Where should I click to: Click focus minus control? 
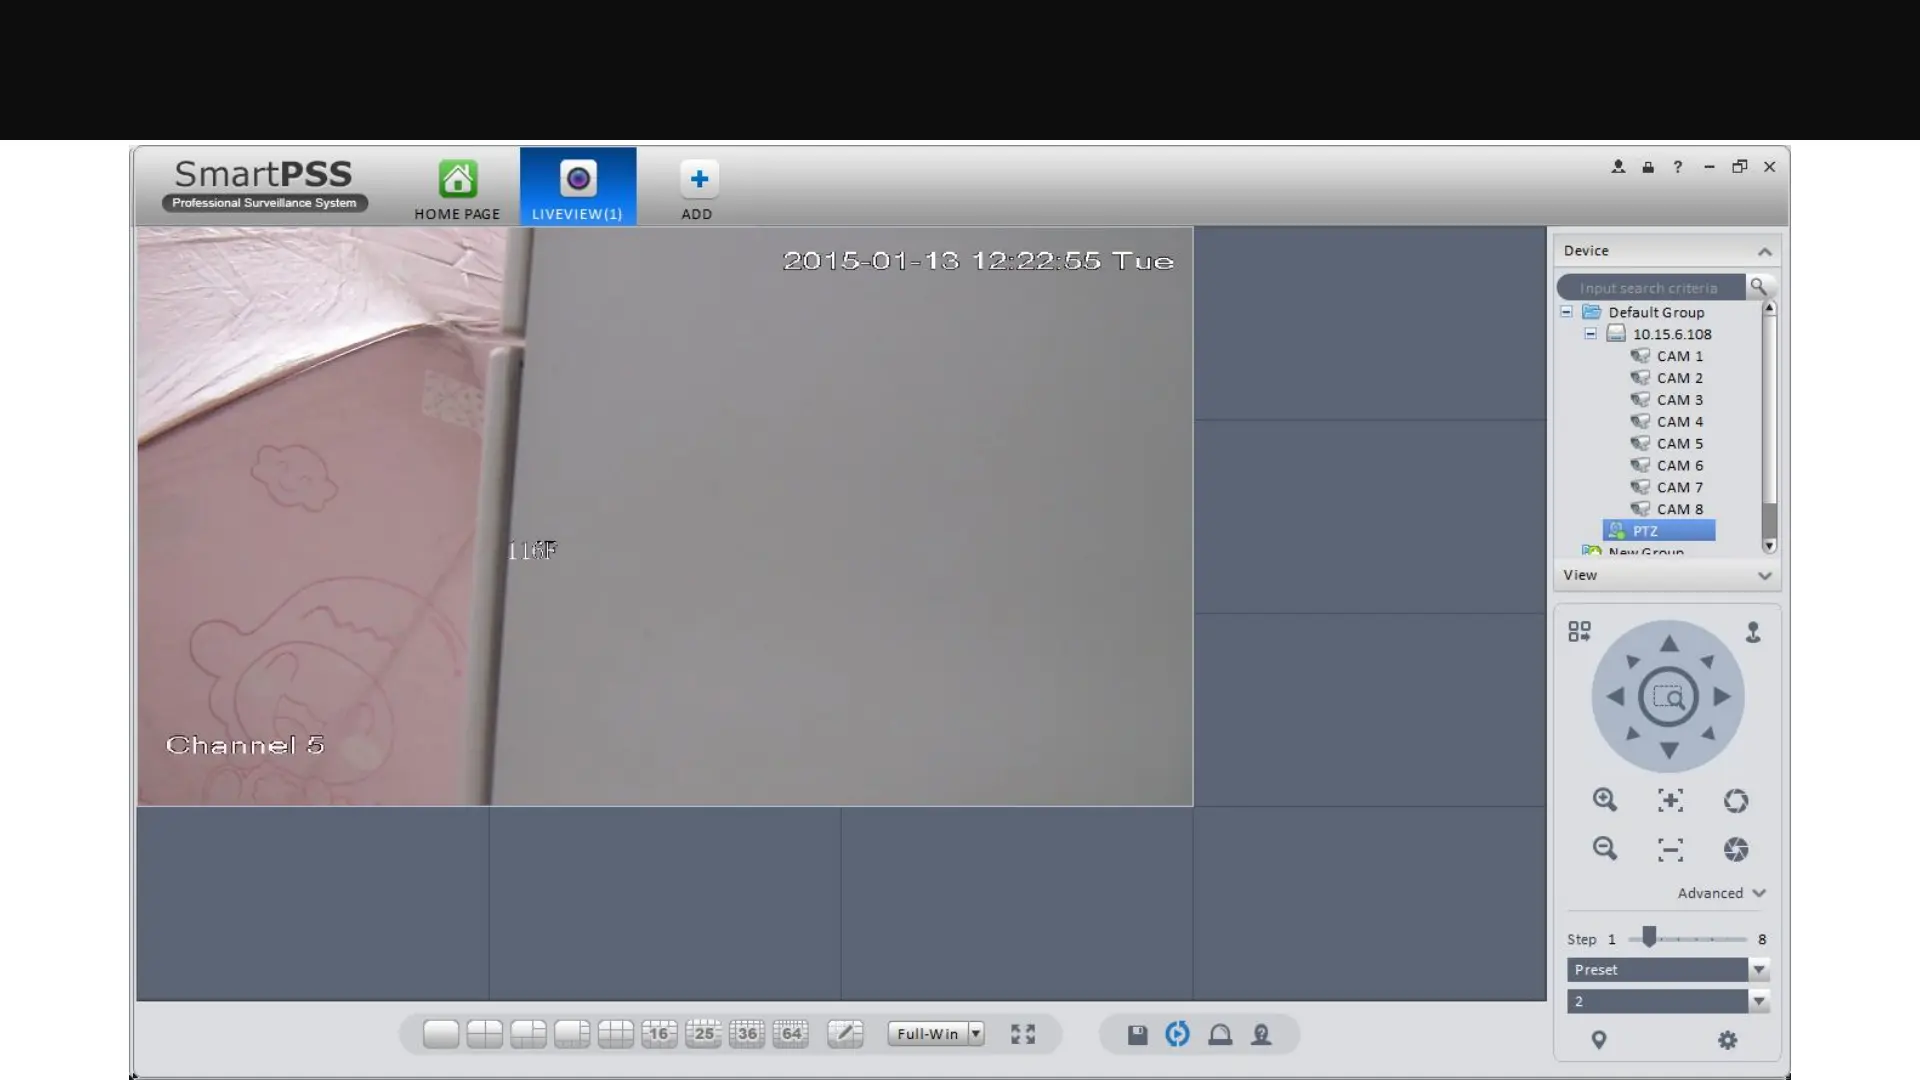[x=1670, y=850]
